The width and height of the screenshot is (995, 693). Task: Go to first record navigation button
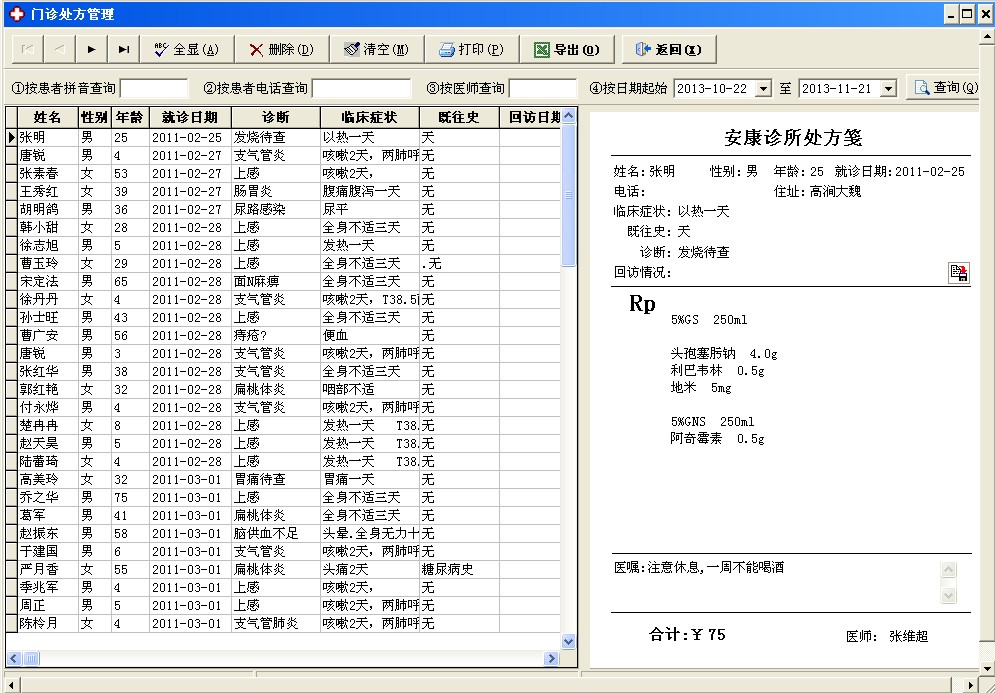[x=28, y=50]
